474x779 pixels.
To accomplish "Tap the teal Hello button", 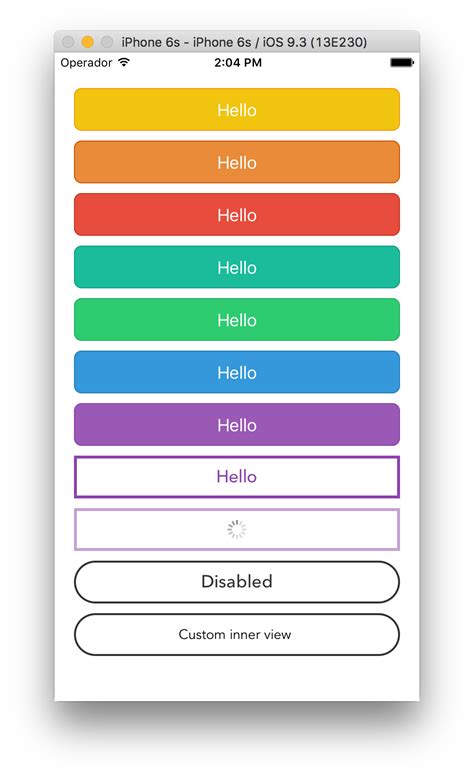I will point(237,267).
